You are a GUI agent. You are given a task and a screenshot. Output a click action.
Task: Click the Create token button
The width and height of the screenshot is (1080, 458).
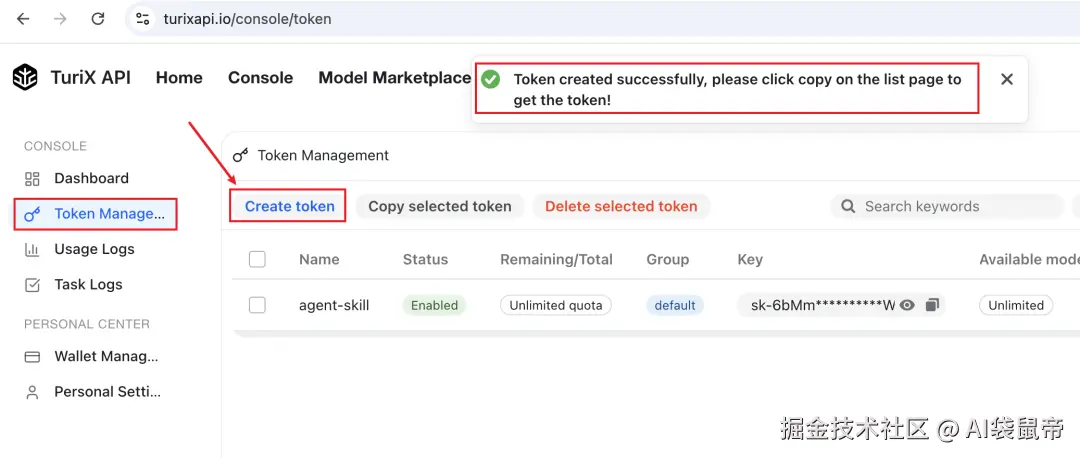289,206
